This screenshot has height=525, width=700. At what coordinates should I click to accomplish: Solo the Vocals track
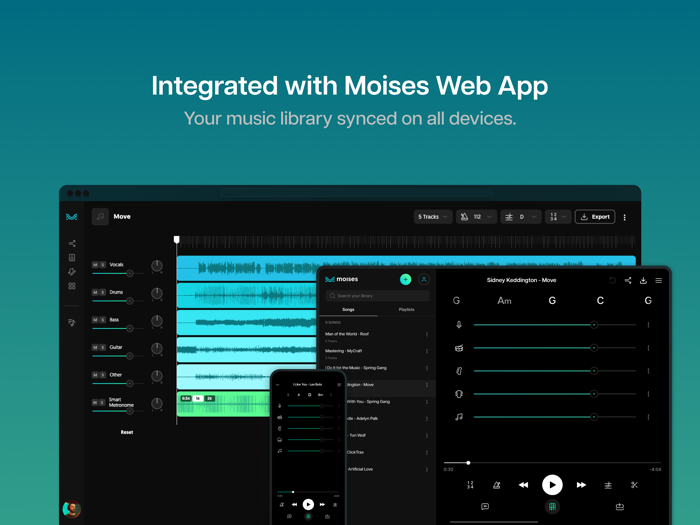coord(103,265)
